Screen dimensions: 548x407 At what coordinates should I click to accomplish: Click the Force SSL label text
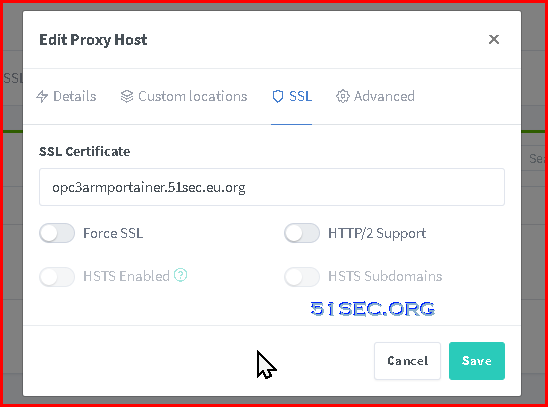pos(113,233)
